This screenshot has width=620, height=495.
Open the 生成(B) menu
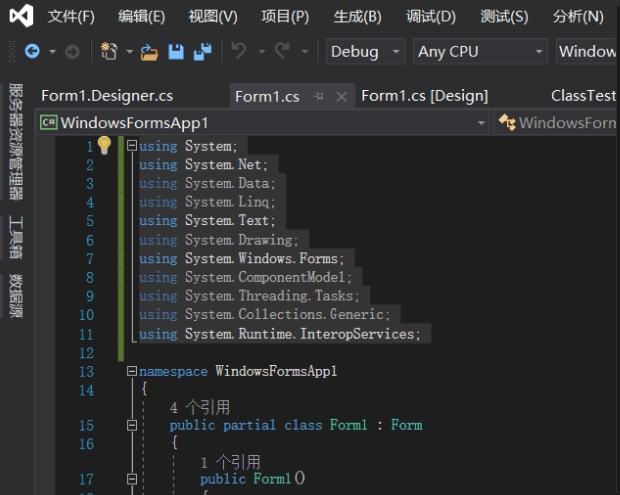point(358,17)
